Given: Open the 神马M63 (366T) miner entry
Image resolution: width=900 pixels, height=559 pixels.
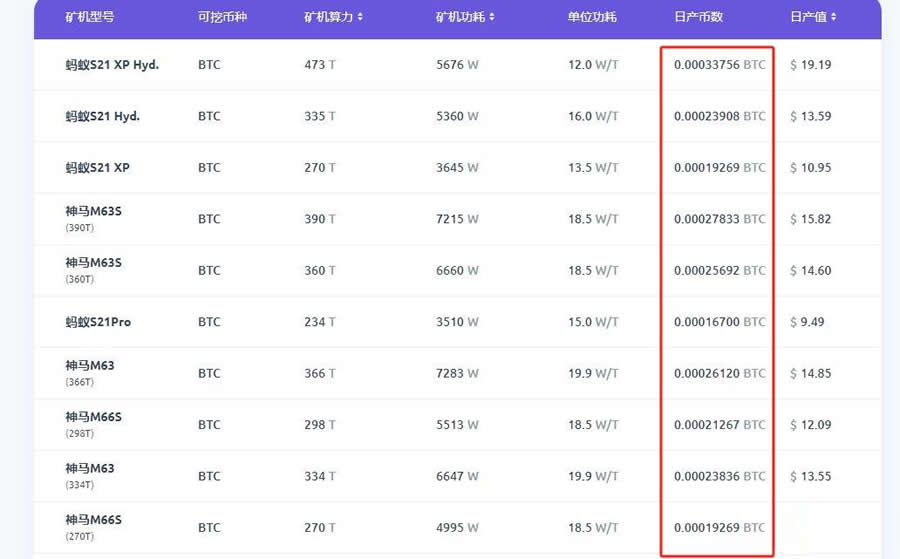Looking at the screenshot, I should tap(90, 373).
